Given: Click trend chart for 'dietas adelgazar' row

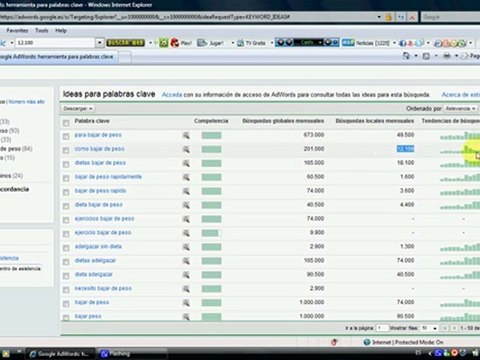Looking at the screenshot, I should tap(460, 261).
